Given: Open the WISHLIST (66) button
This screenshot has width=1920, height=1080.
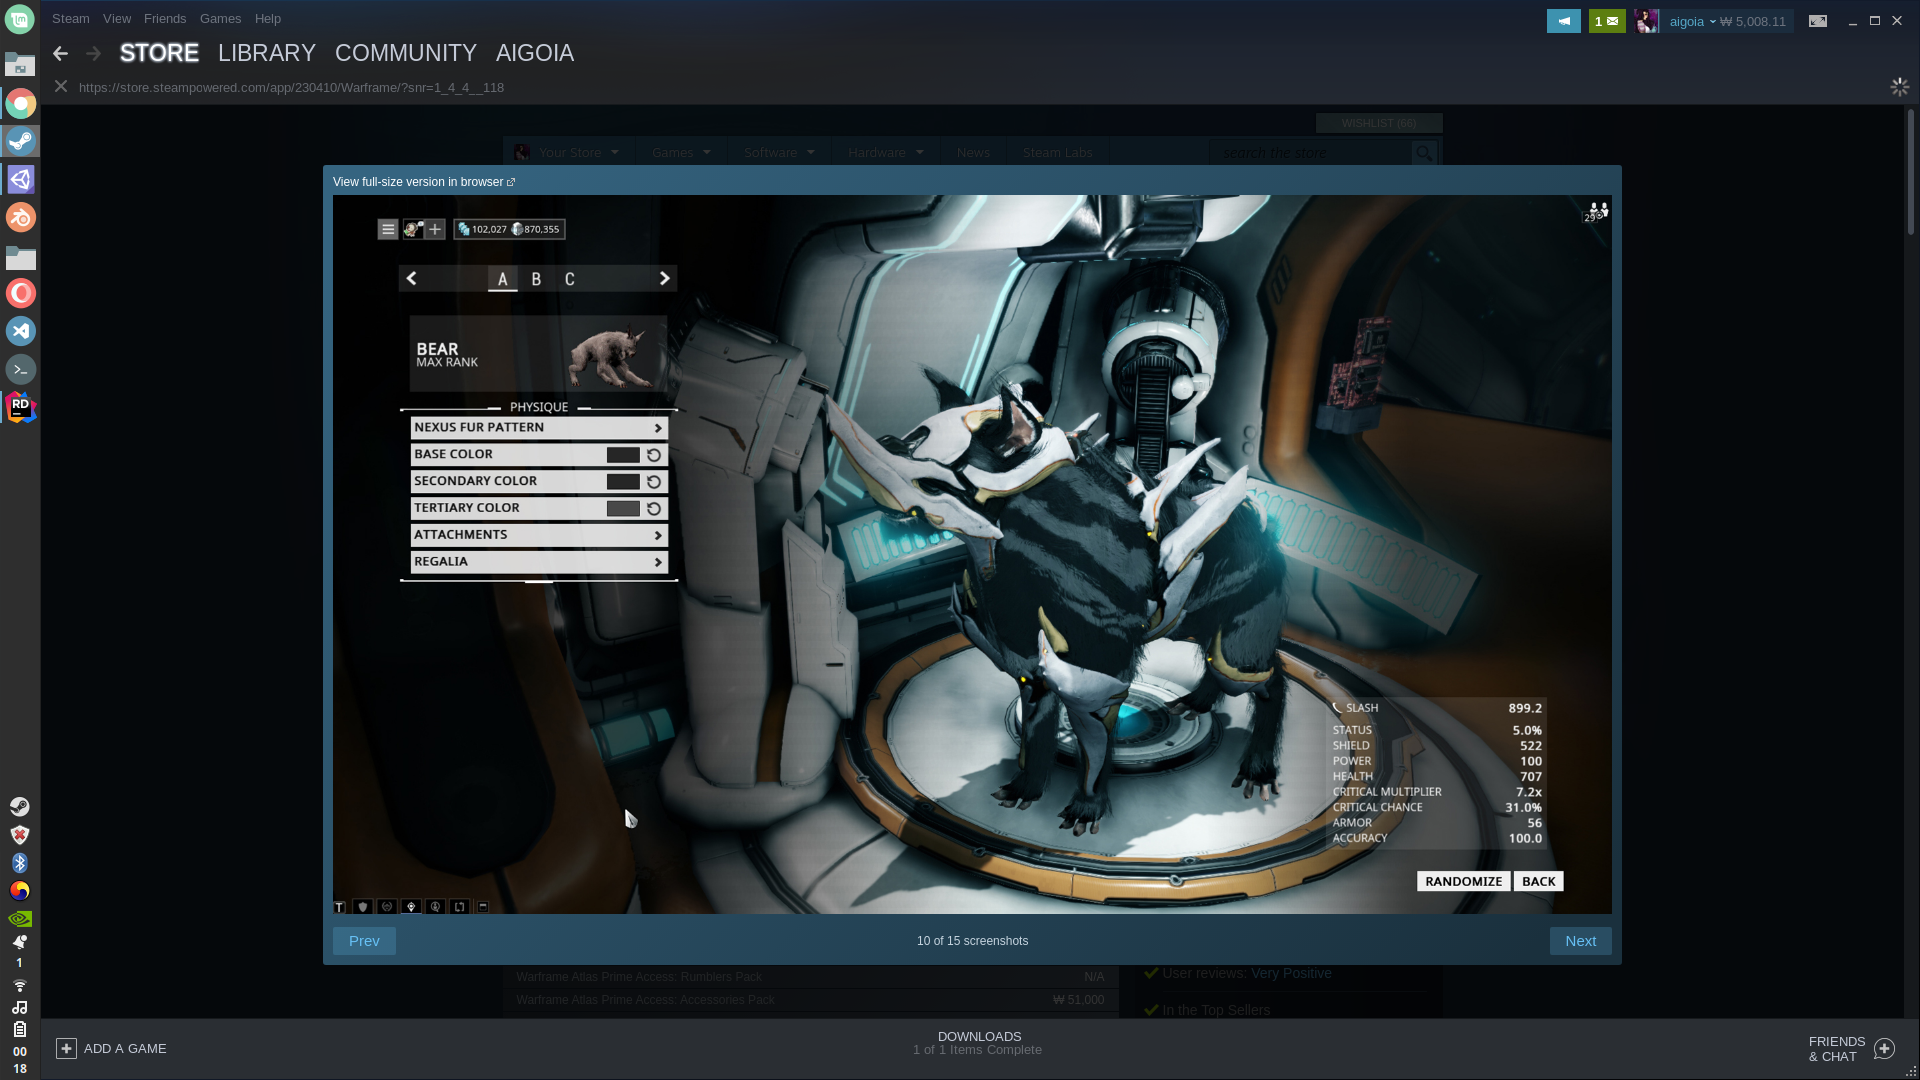Looking at the screenshot, I should pyautogui.click(x=1379, y=123).
